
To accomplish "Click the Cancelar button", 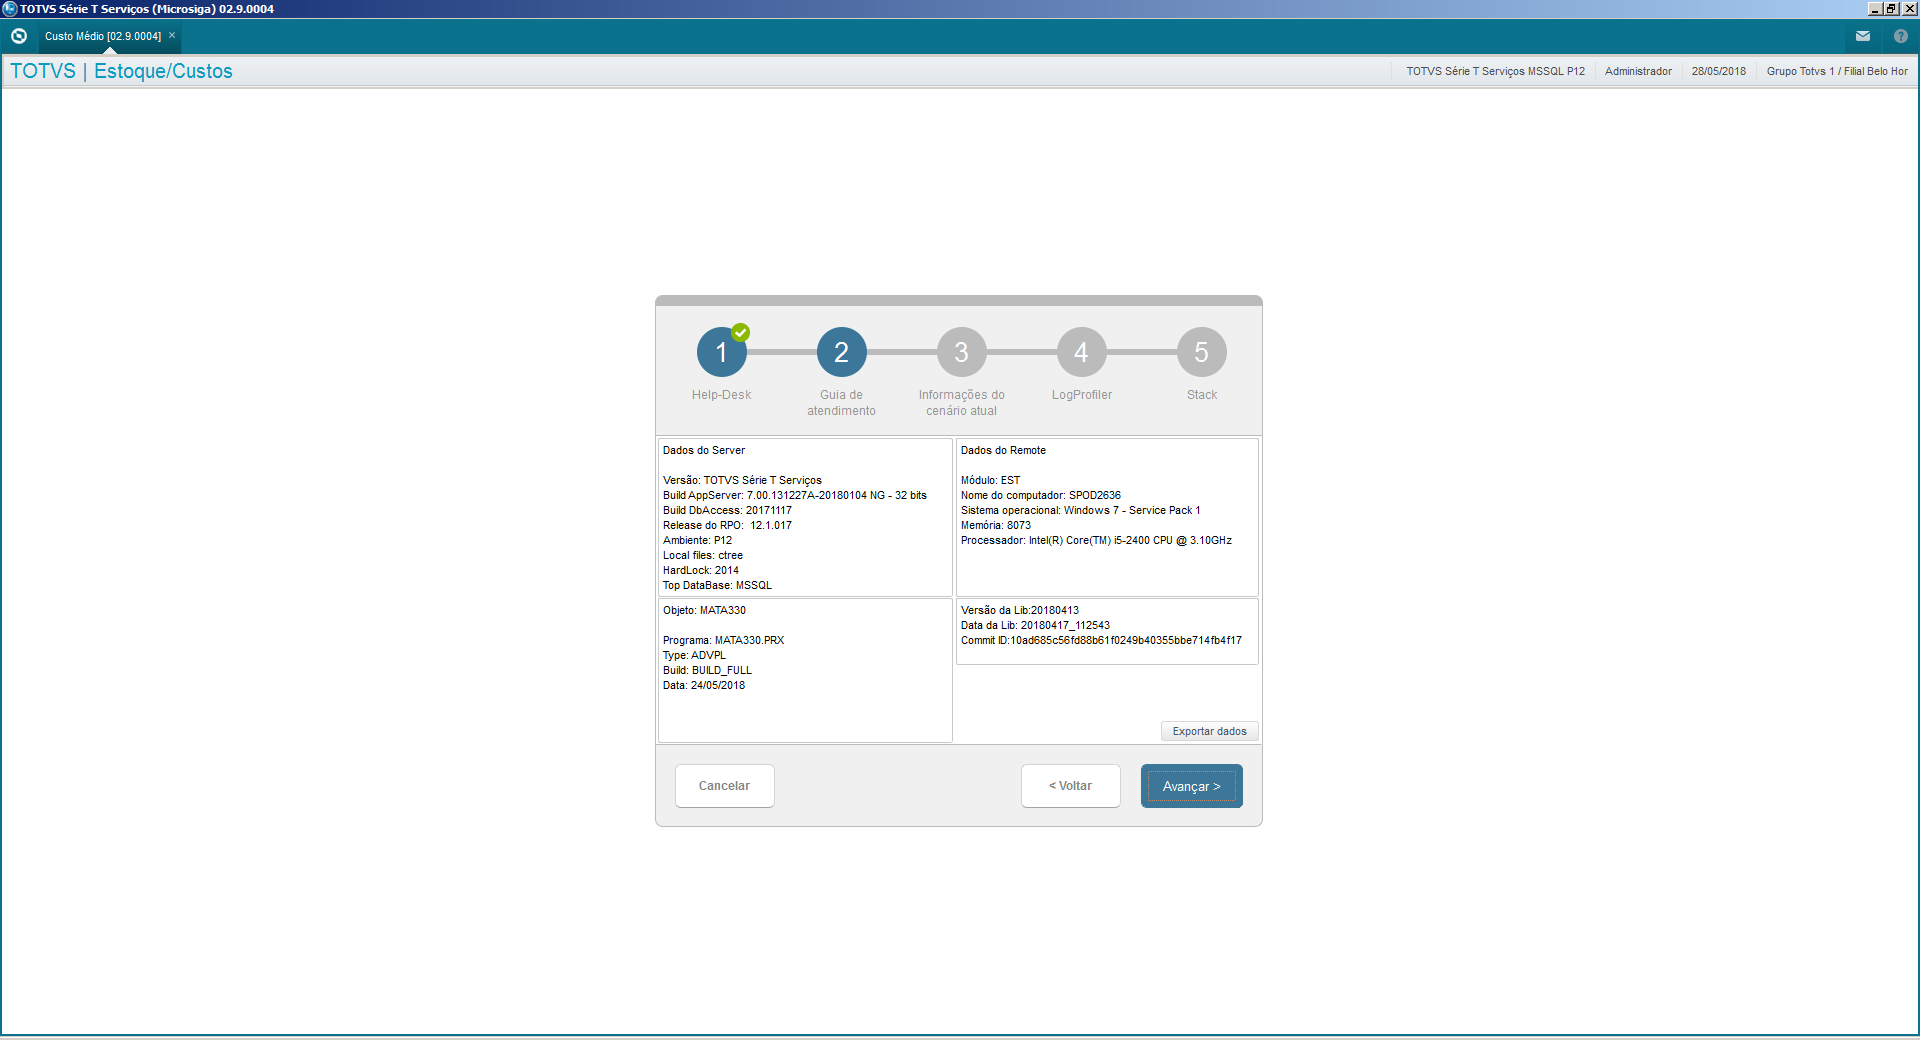I will pyautogui.click(x=724, y=786).
